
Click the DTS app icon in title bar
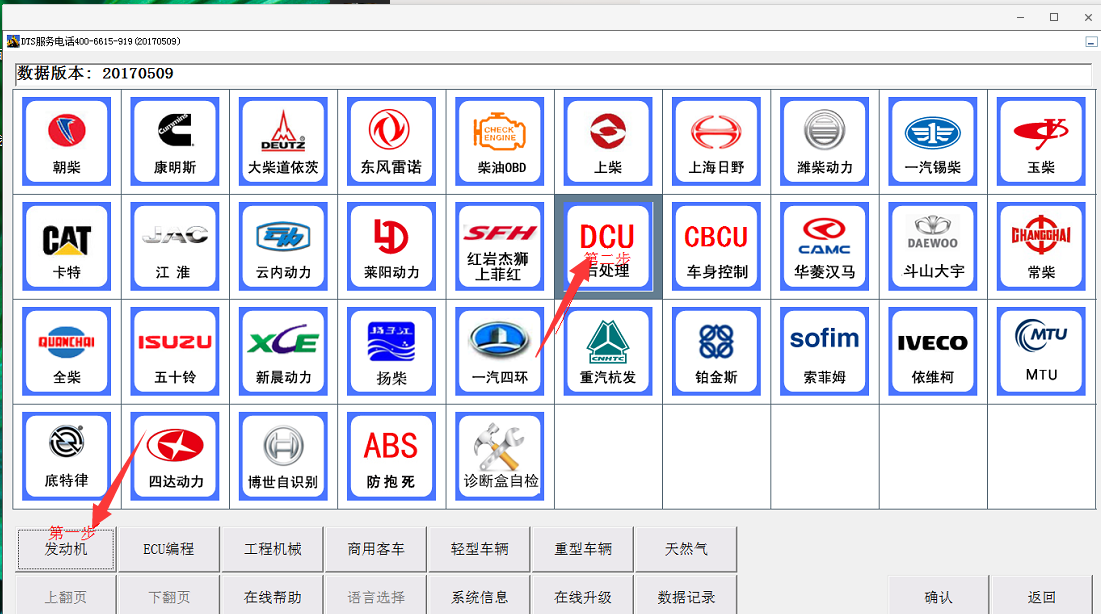tap(13, 41)
